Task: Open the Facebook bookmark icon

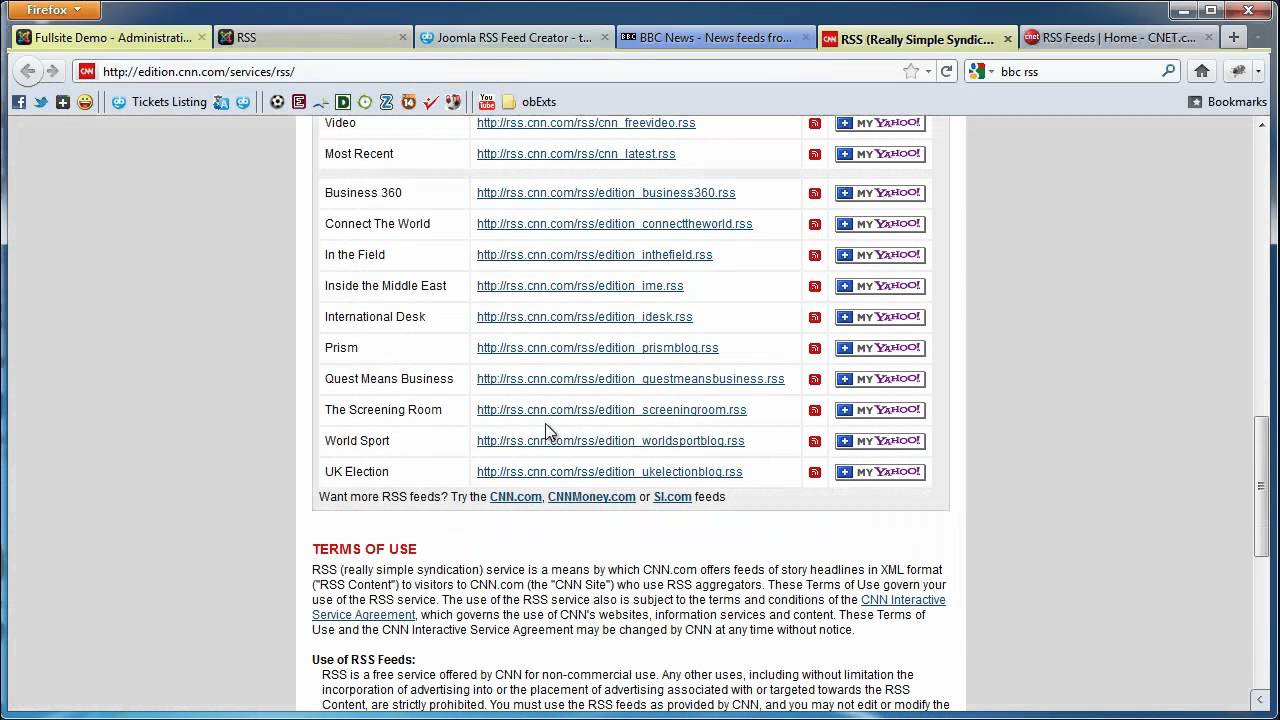Action: (19, 102)
